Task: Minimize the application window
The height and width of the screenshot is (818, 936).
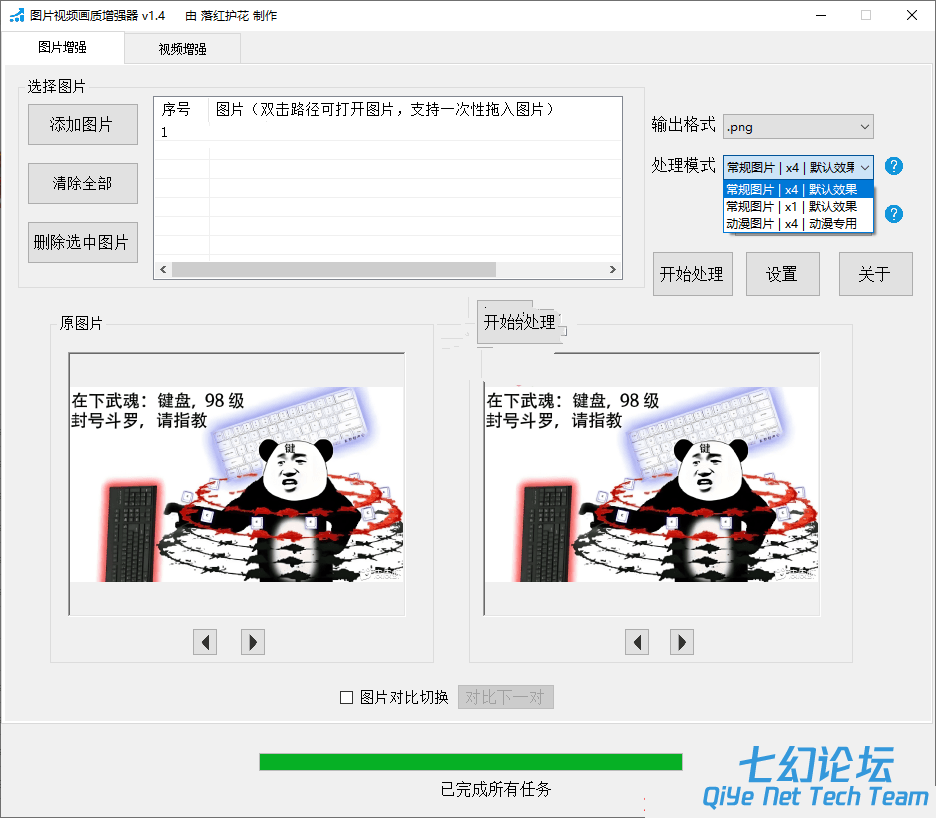Action: [x=821, y=16]
